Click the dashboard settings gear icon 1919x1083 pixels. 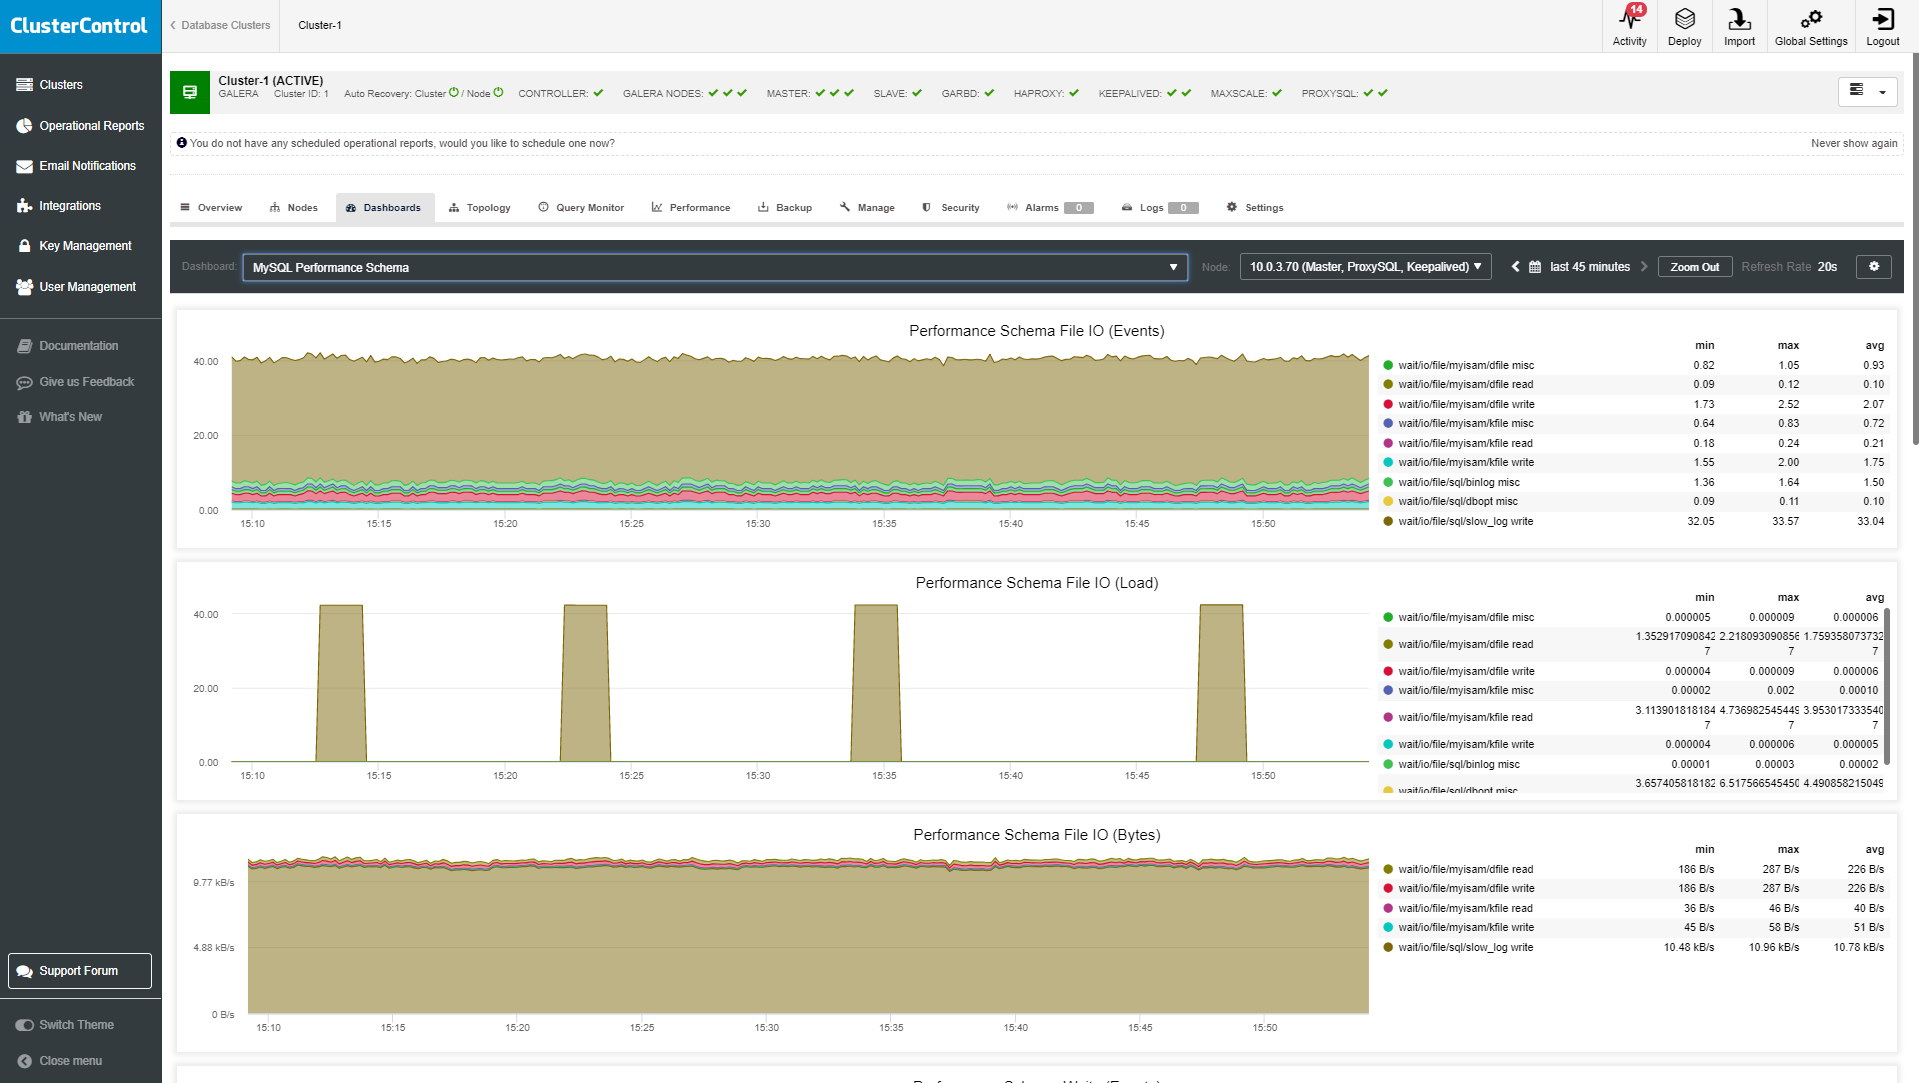tap(1874, 267)
